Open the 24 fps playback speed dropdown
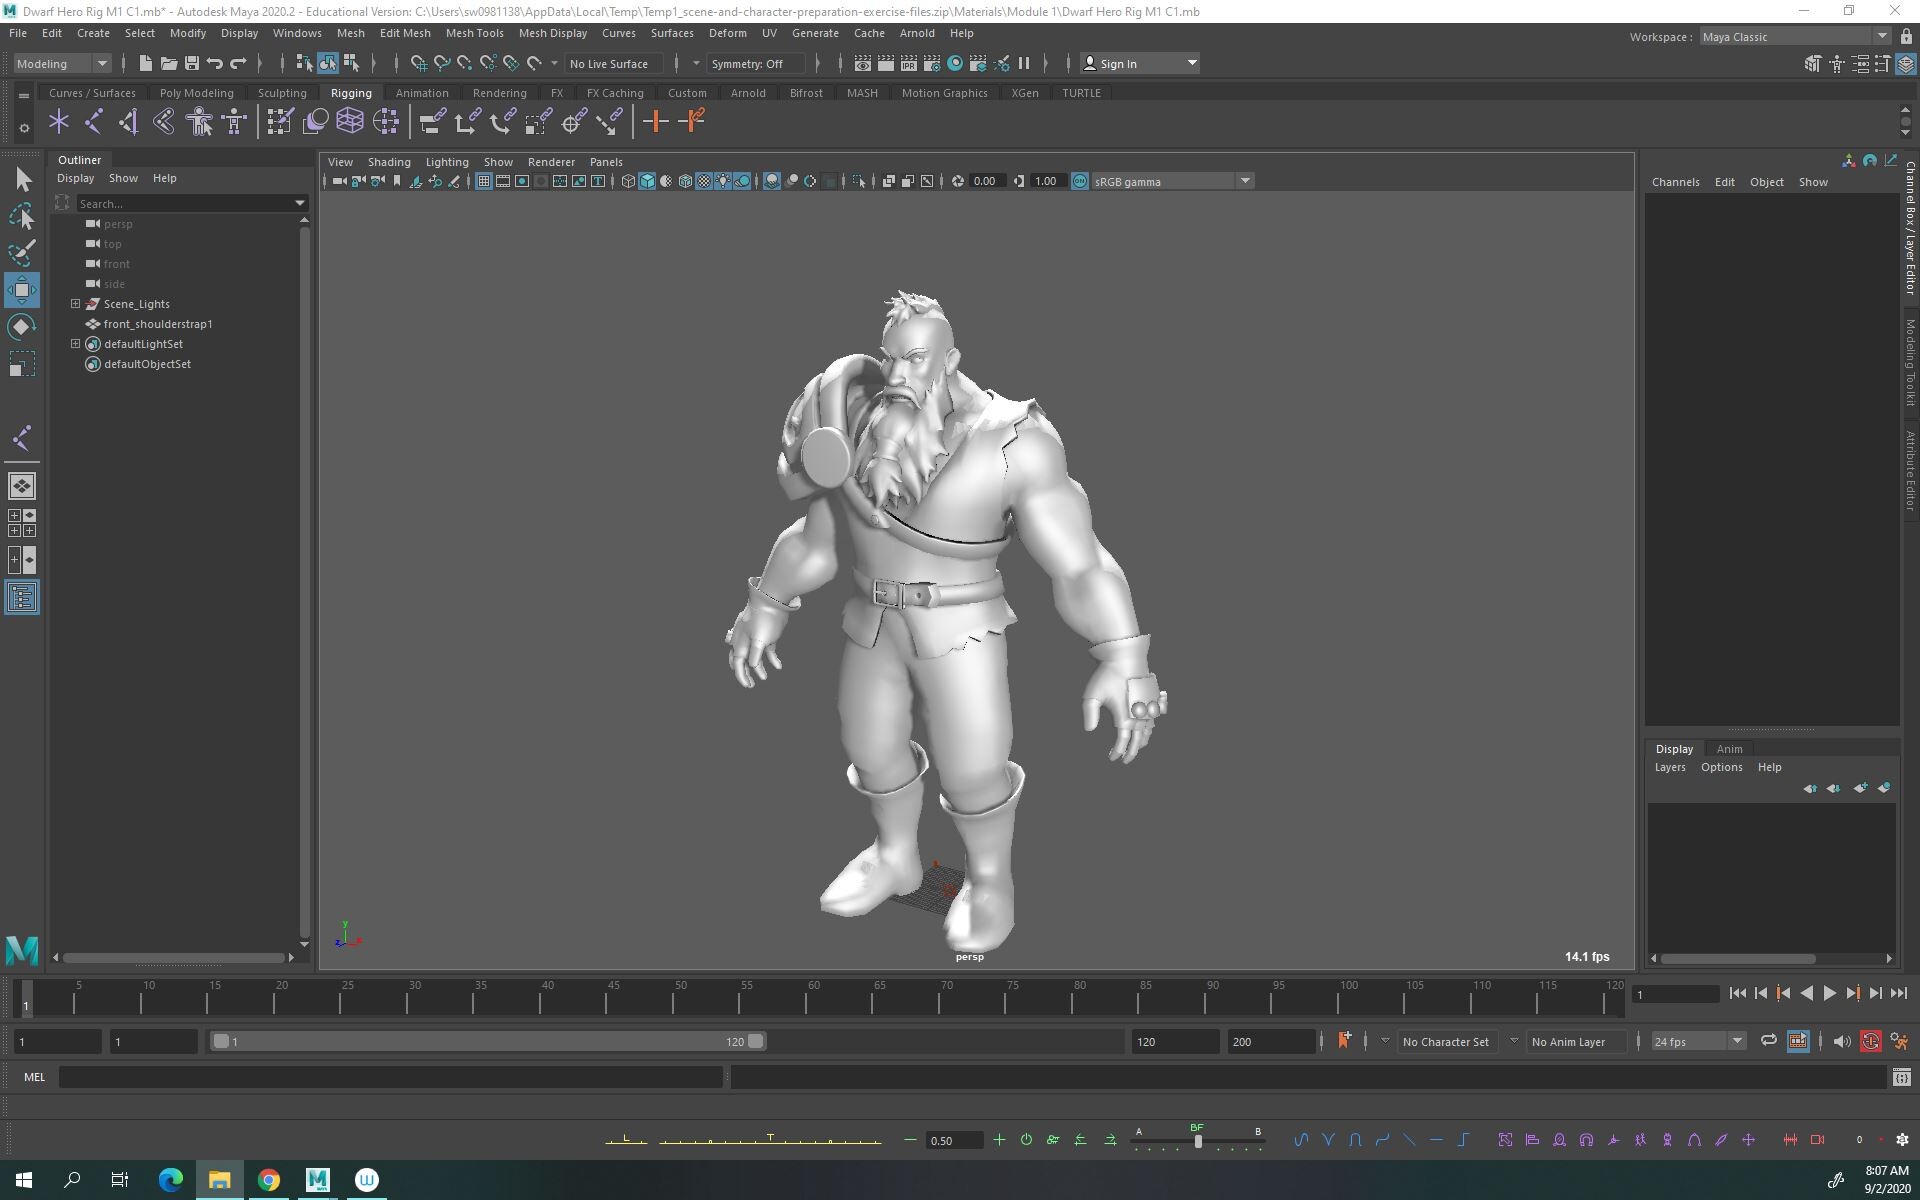This screenshot has width=1920, height=1200. click(x=1736, y=1041)
